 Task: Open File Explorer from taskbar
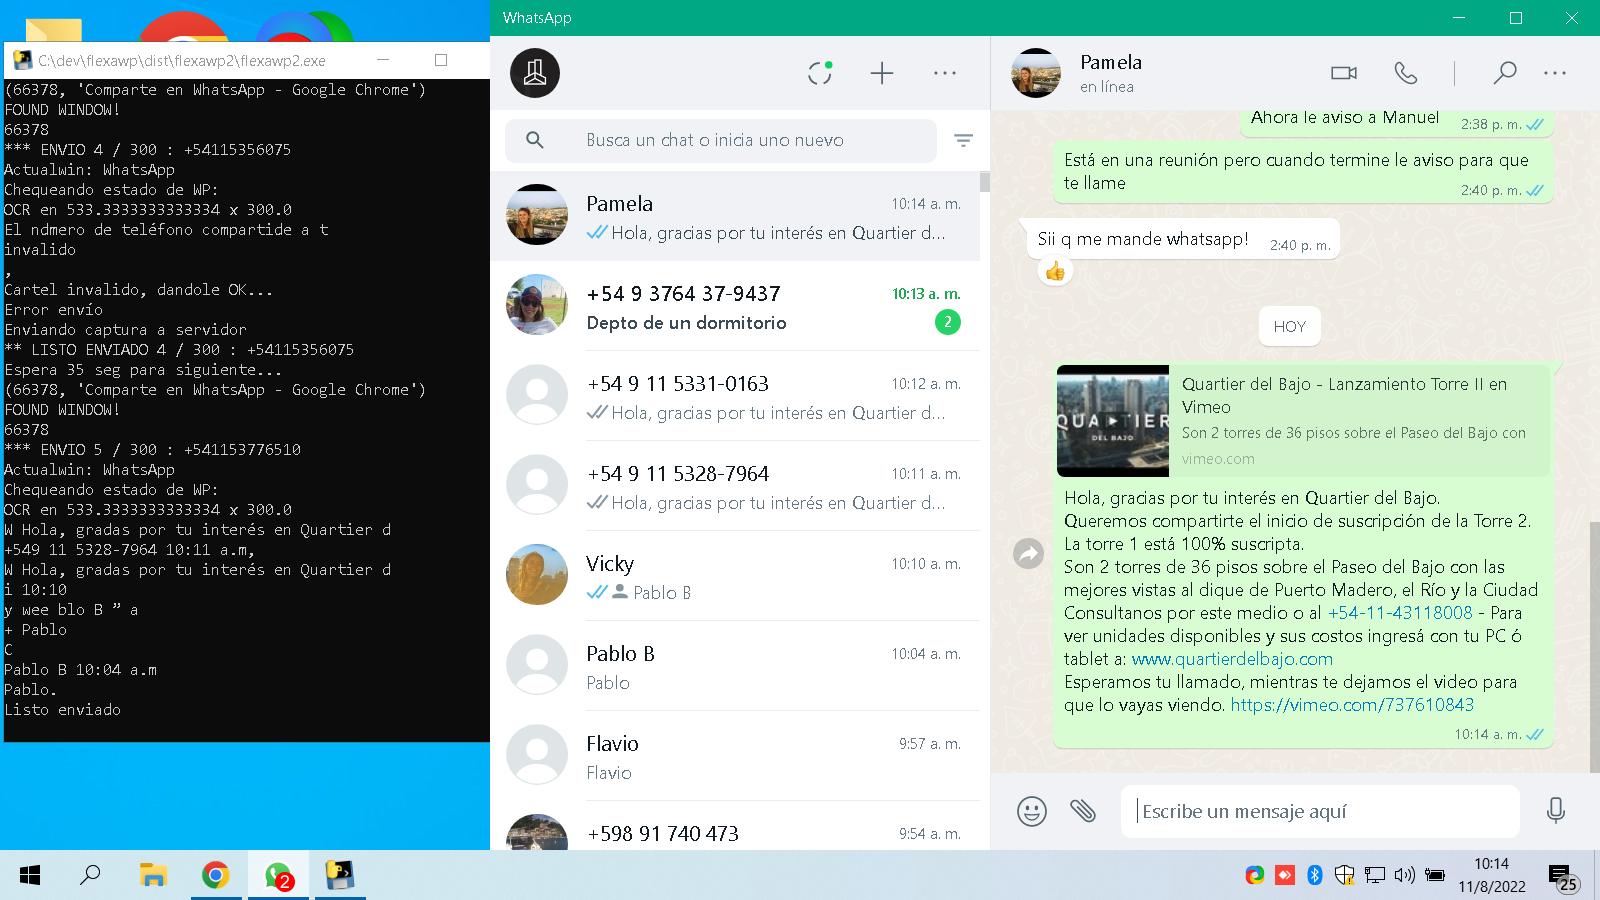[153, 876]
